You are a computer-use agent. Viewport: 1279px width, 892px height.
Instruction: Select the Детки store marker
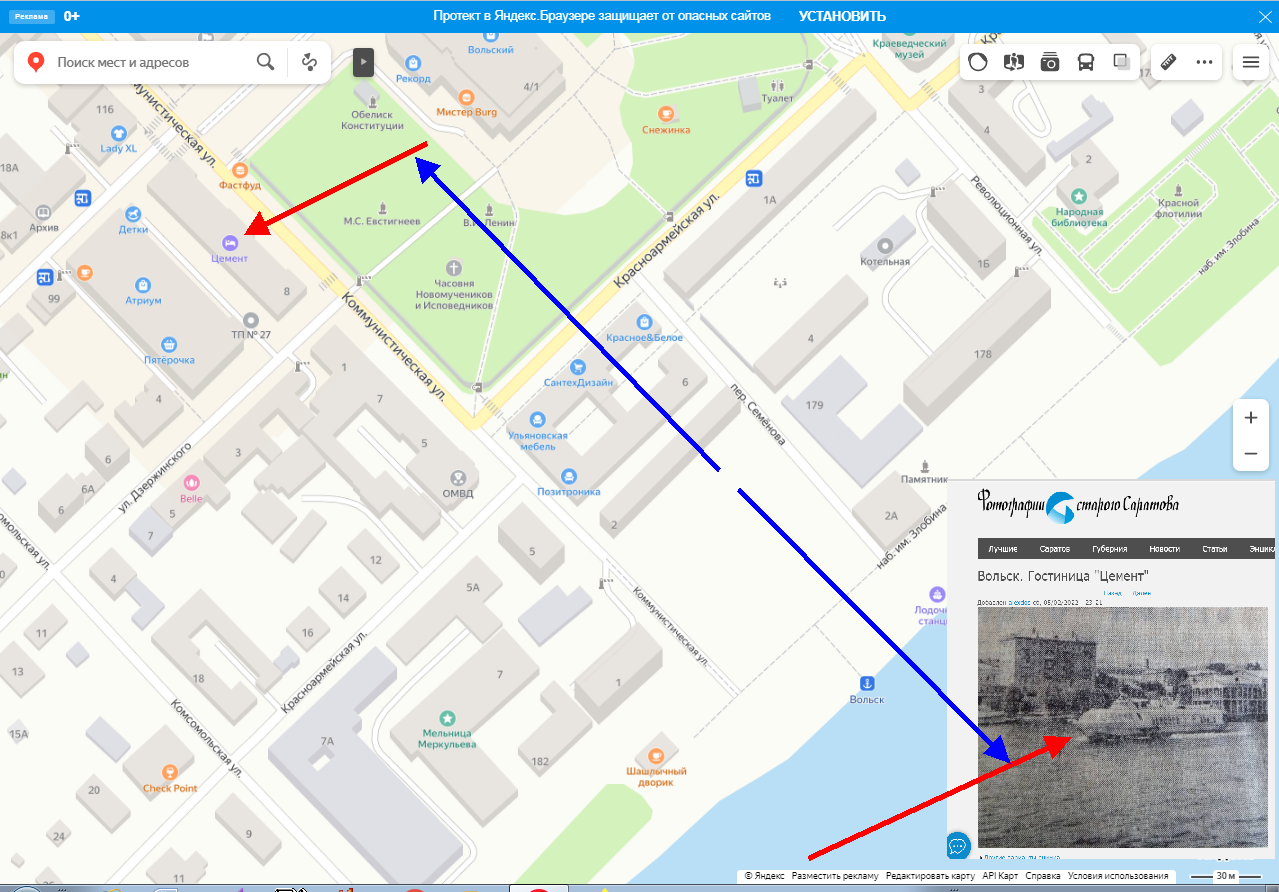coord(133,214)
